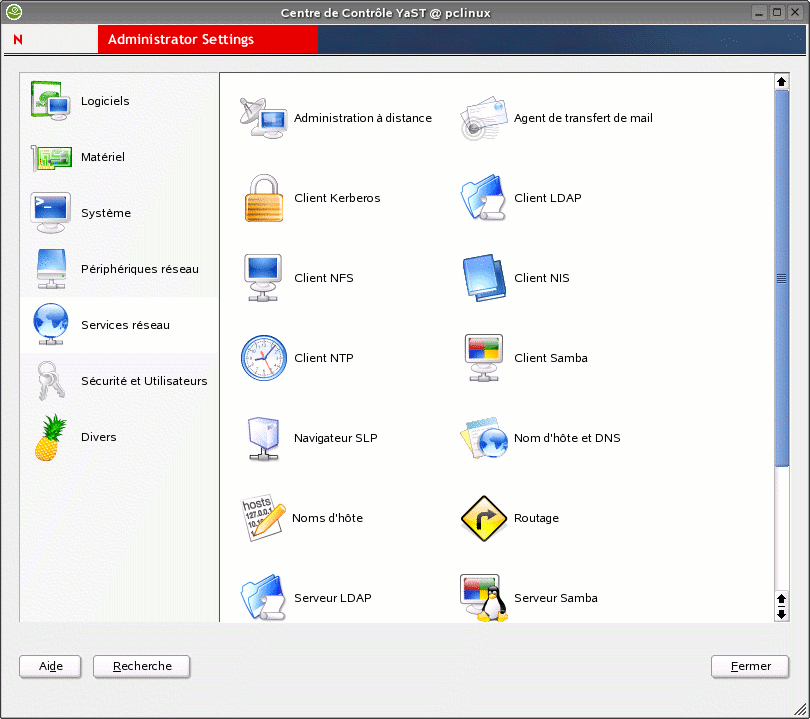
Task: Launch the Administration à distance satellite icon
Action: pyautogui.click(x=263, y=118)
